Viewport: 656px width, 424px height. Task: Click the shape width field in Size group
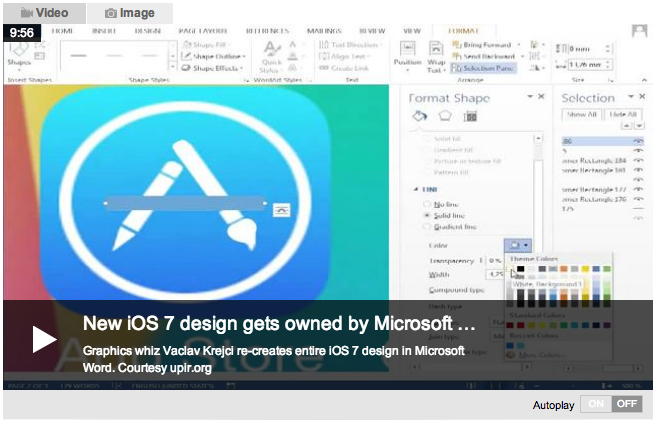coord(587,64)
